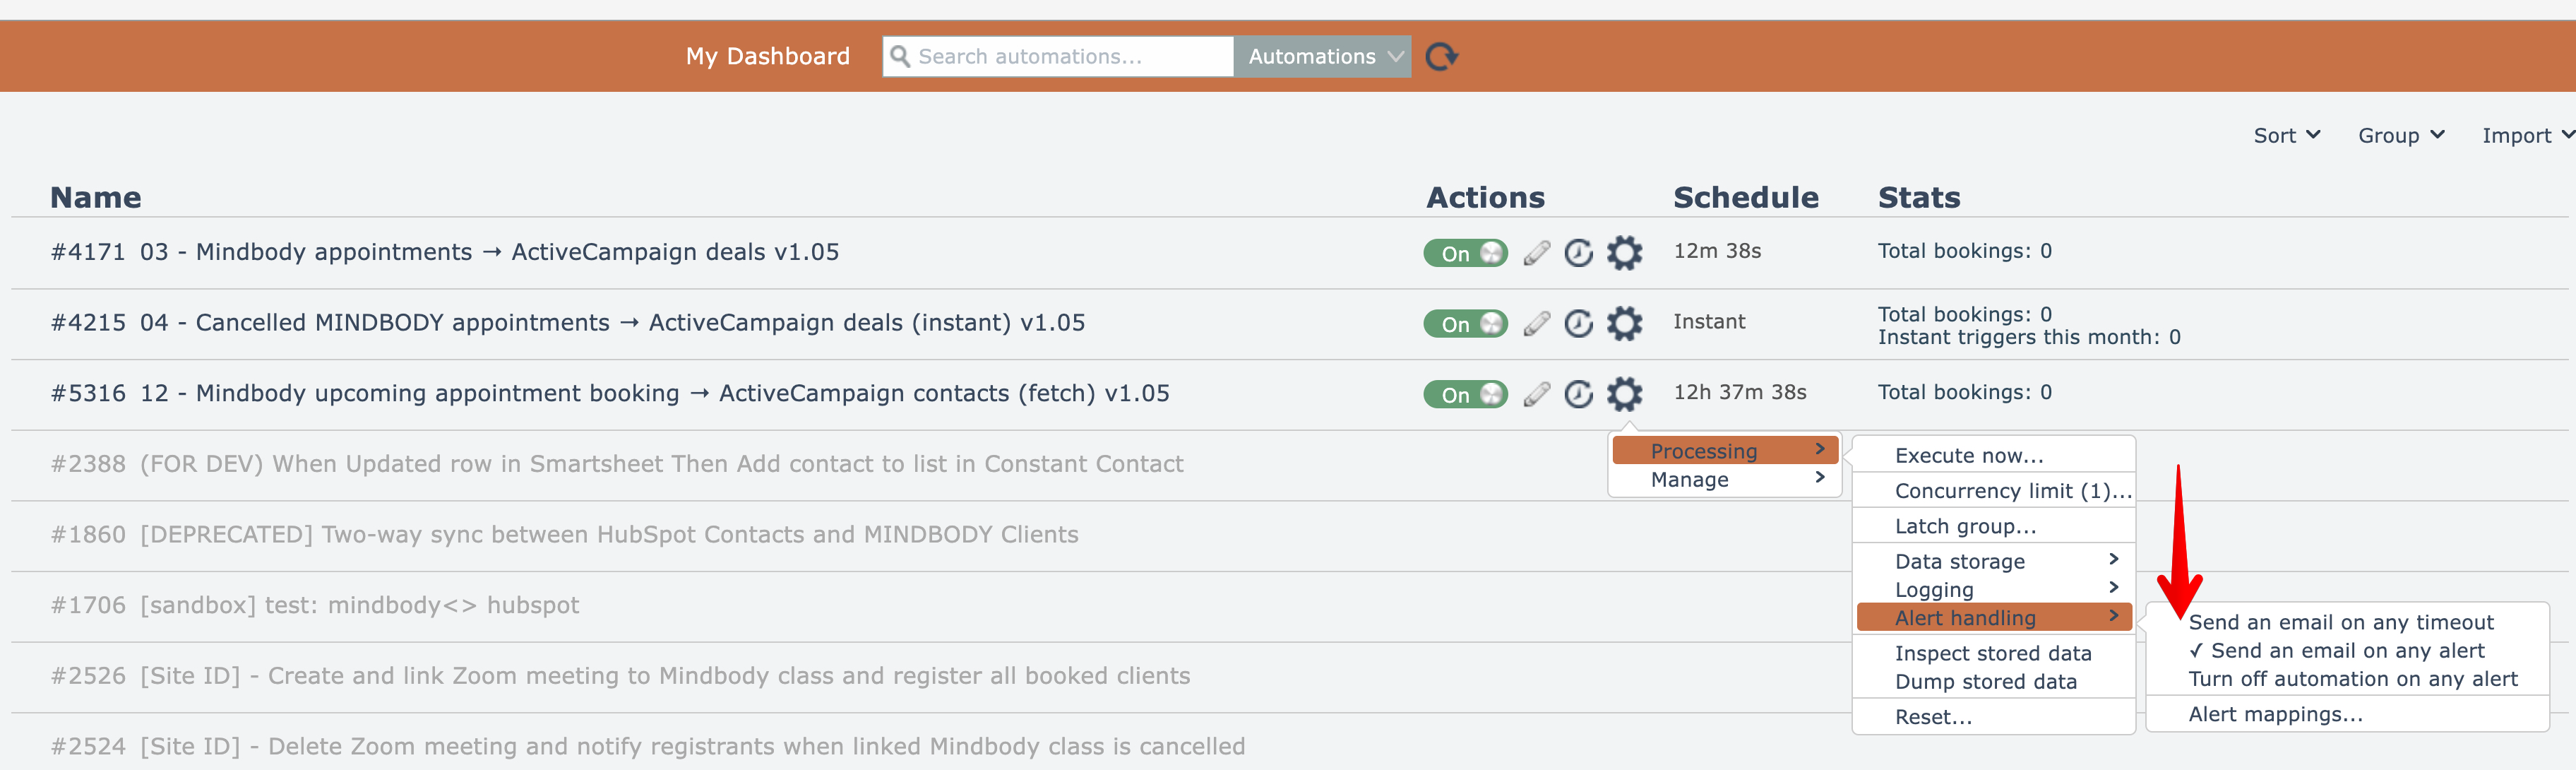Select Execute now from Processing submenu

1968,456
